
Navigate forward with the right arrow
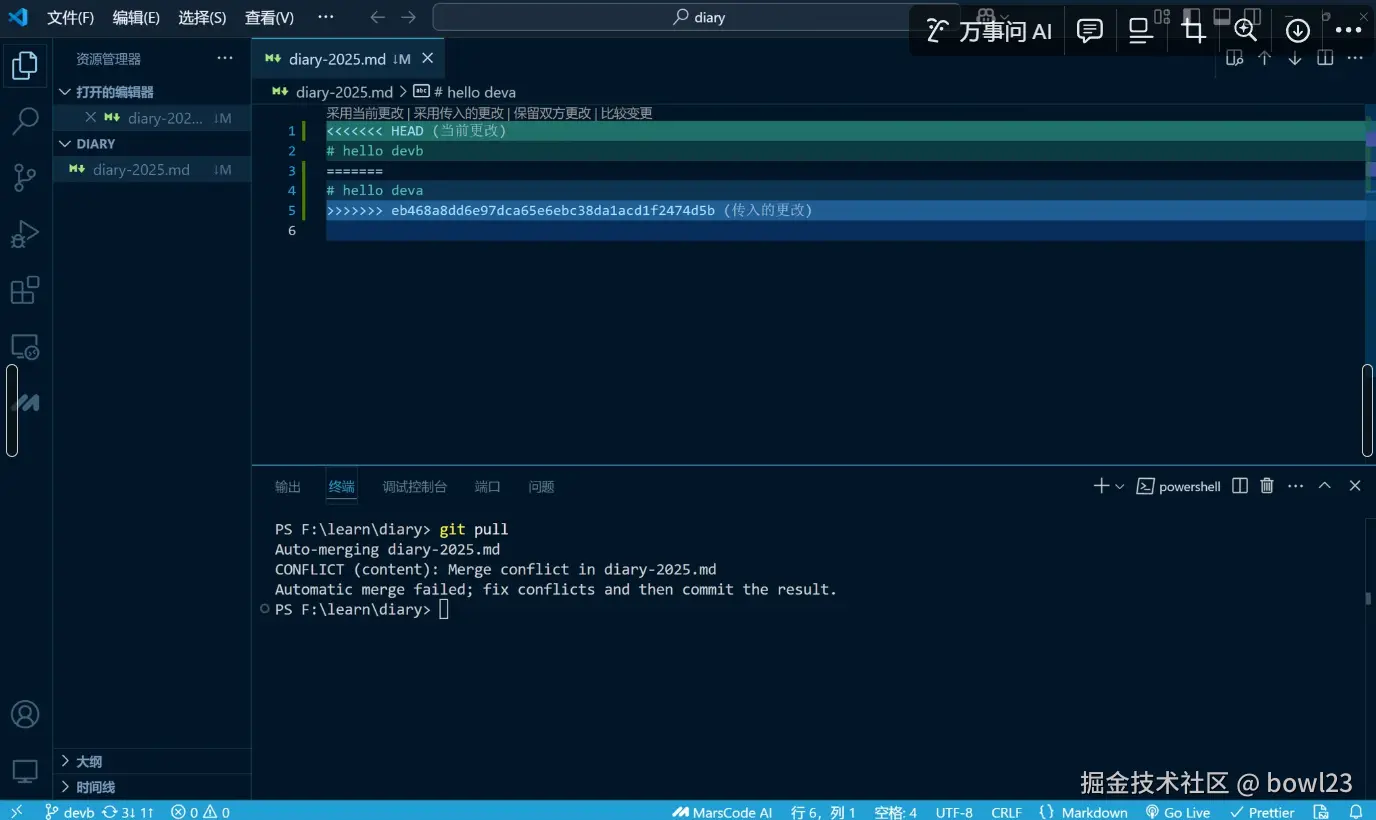click(408, 17)
